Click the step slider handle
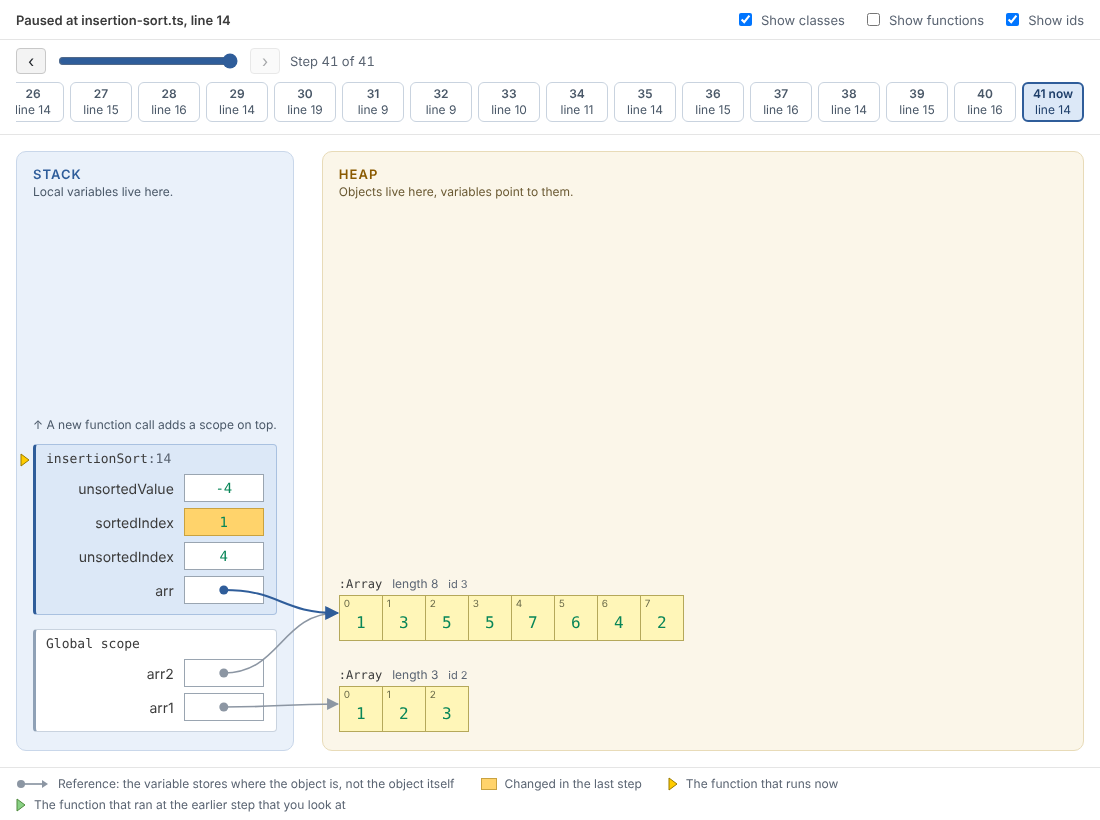Screen dimensions: 1100x820 230,61
